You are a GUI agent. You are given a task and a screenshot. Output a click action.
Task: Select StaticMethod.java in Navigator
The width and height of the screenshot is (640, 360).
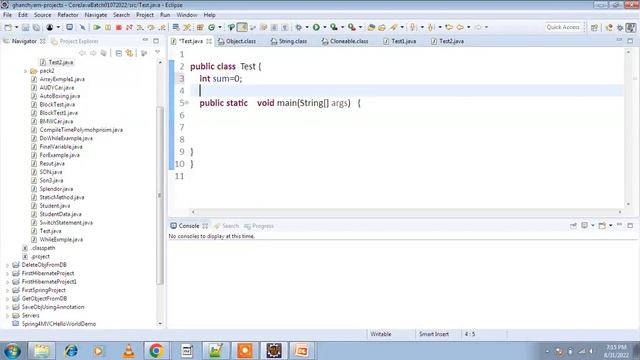pyautogui.click(x=62, y=197)
